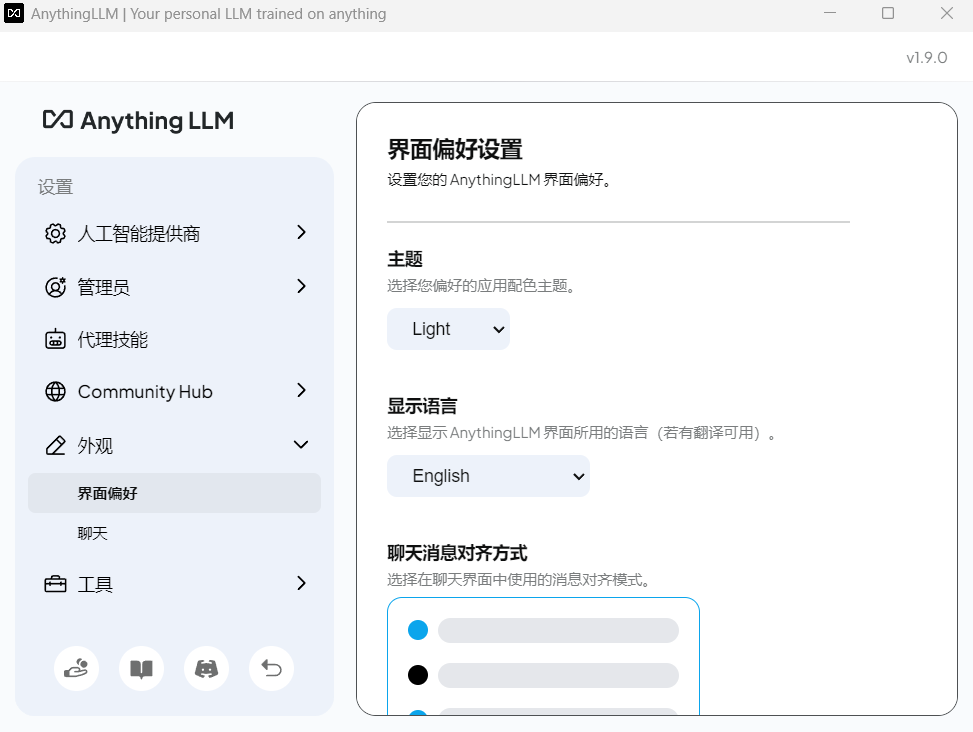The height and width of the screenshot is (732, 973).
Task: Select the 代理技能 robot icon
Action: pyautogui.click(x=55, y=339)
